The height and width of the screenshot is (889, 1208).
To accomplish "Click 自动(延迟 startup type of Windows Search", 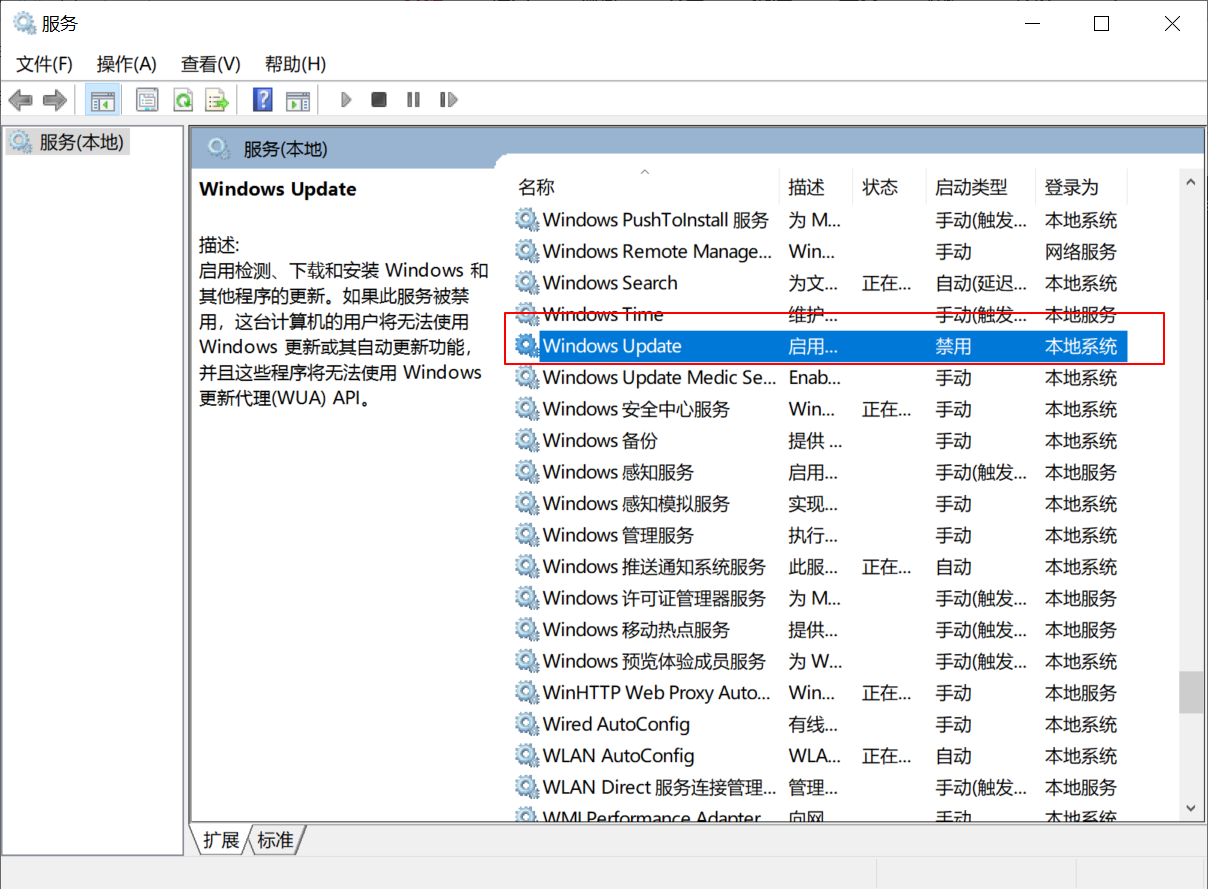I will tap(981, 284).
